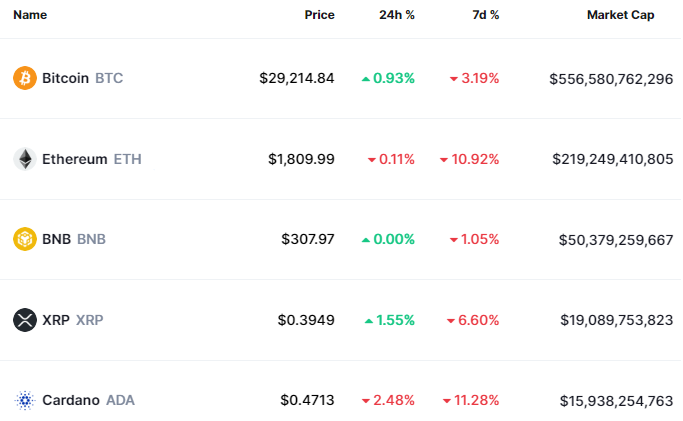Click Cardano's 7d change of 11.28%
Image resolution: width=683 pixels, height=421 pixels.
tap(478, 400)
